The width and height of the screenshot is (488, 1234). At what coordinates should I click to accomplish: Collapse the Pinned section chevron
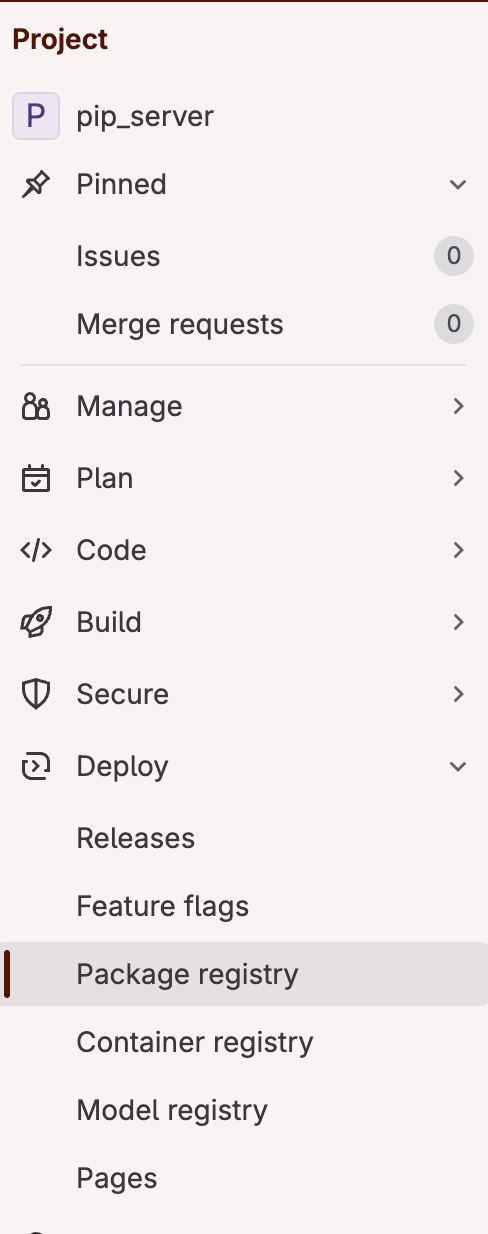click(458, 184)
